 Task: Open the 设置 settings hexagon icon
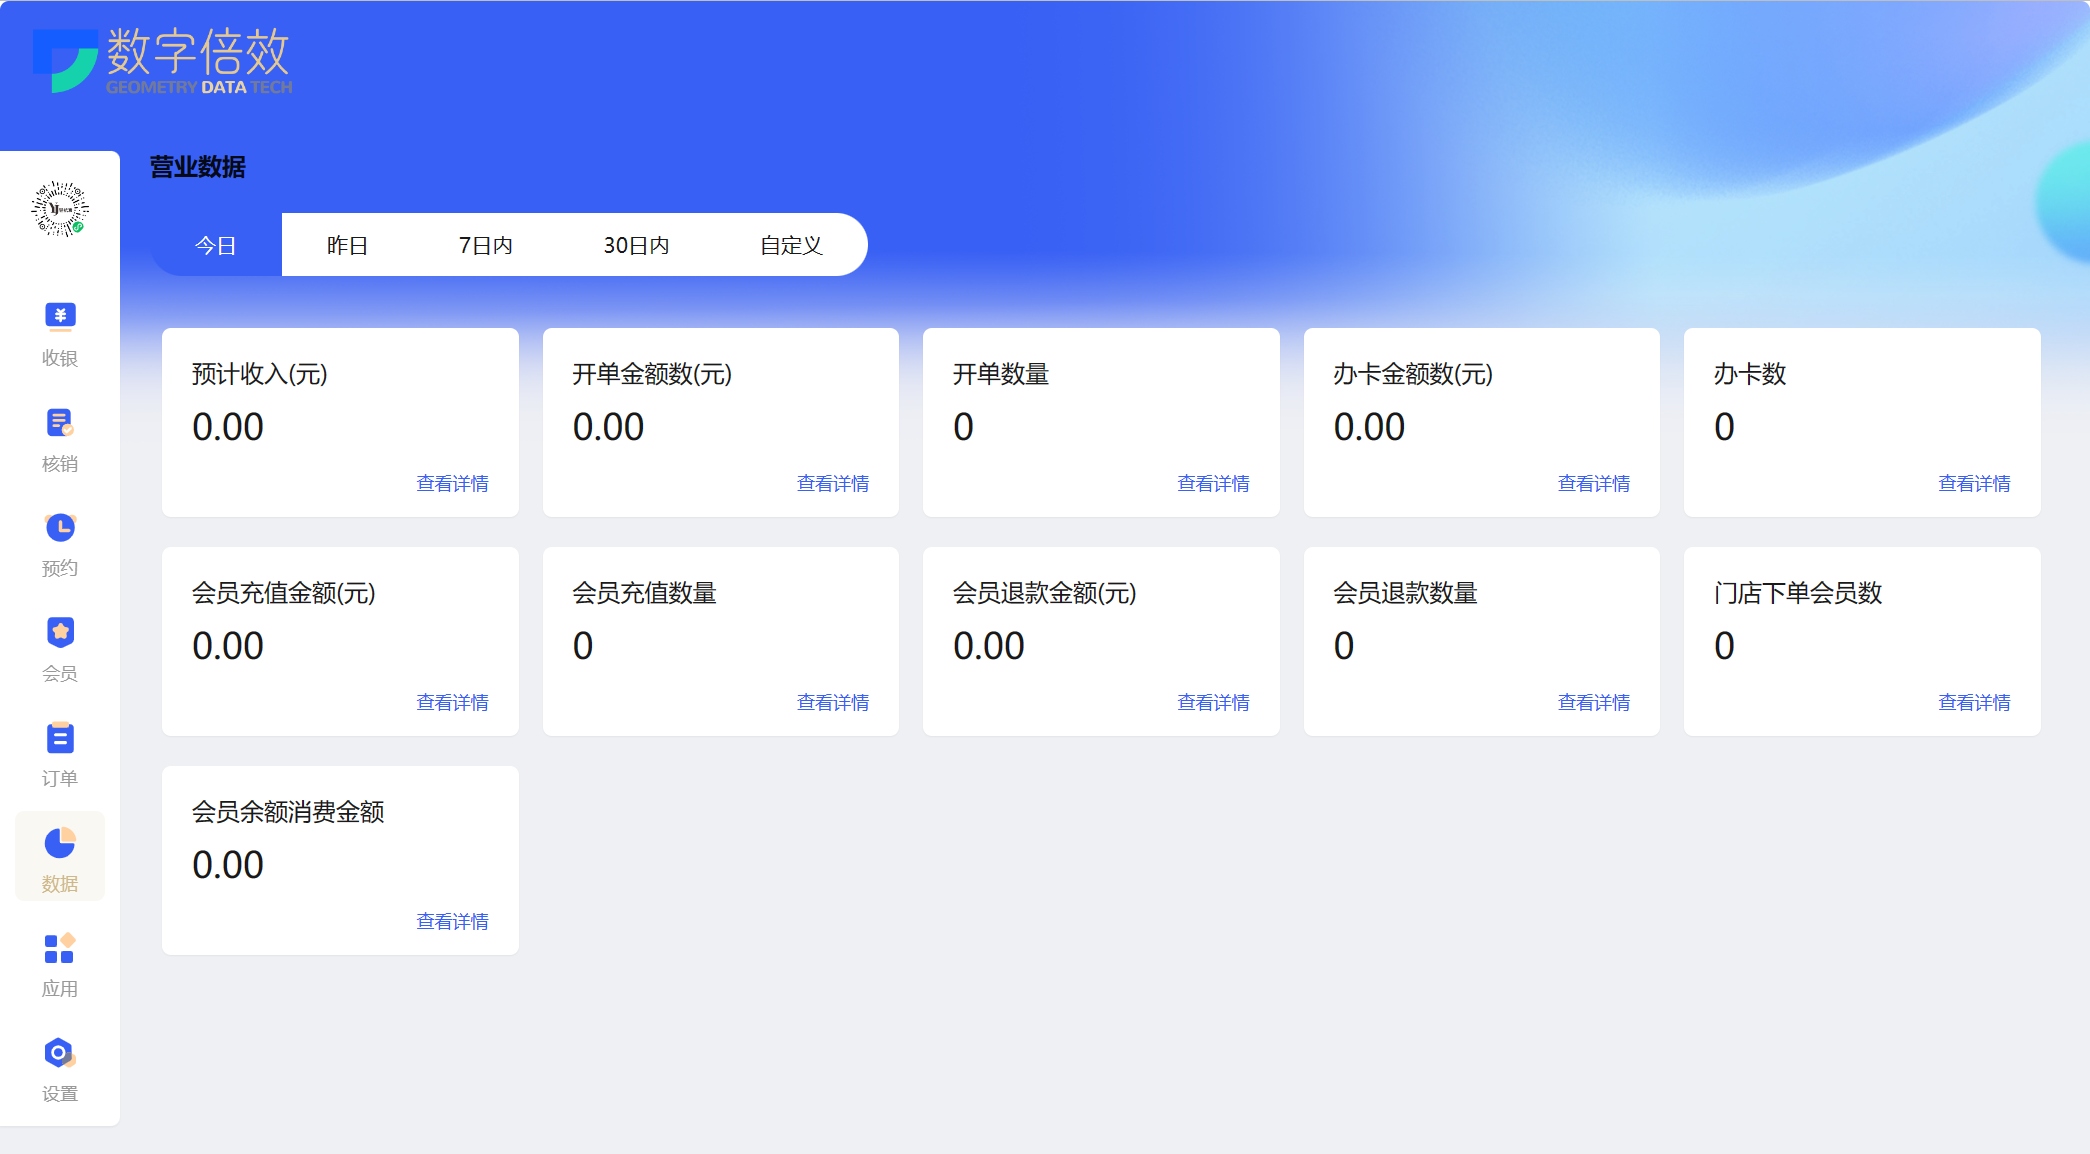(x=60, y=1053)
